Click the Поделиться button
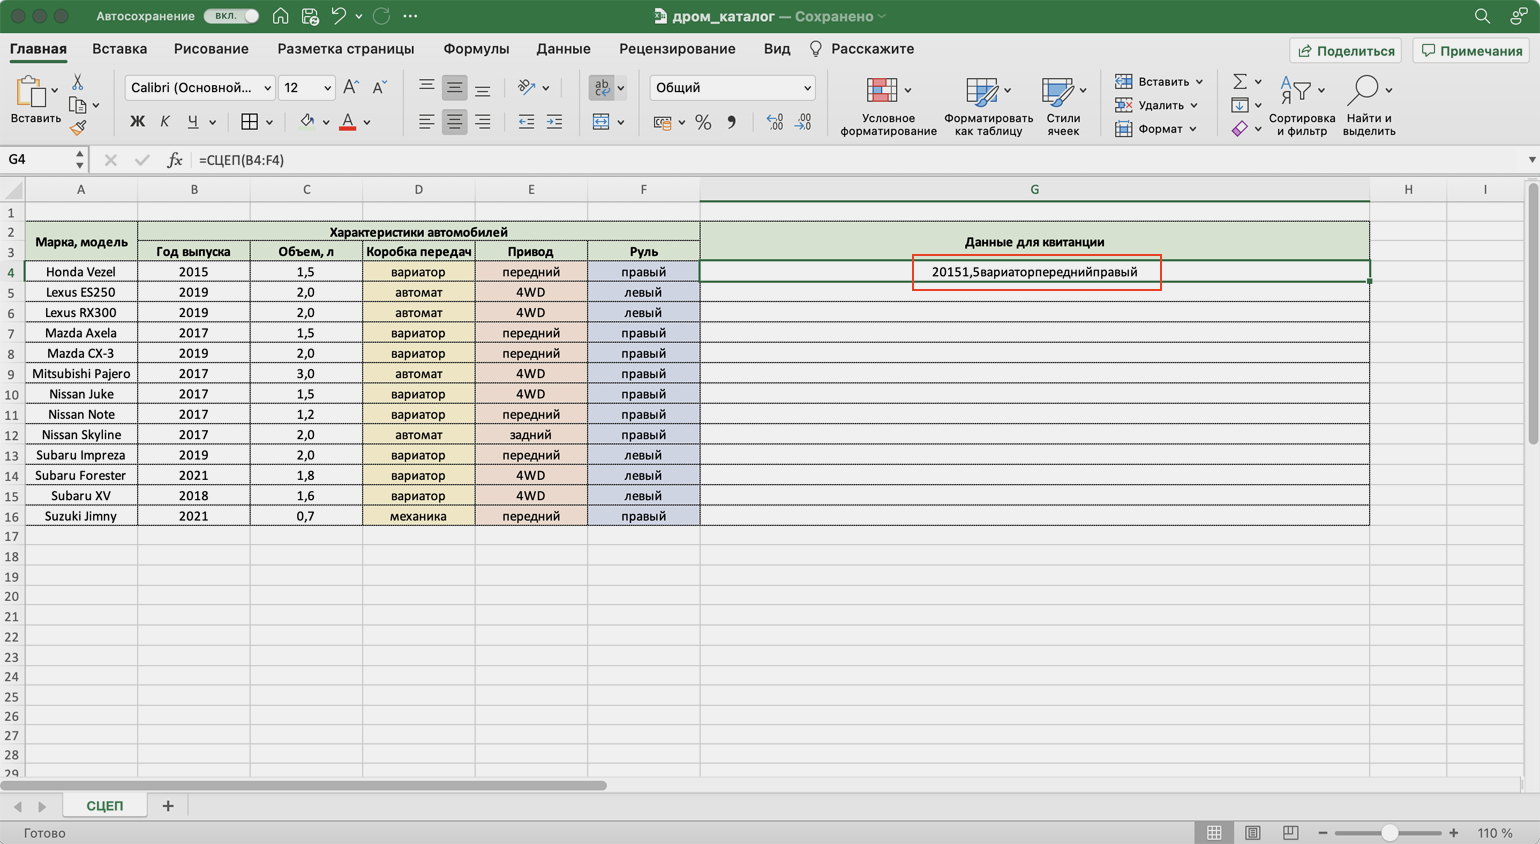Screen dimensions: 1540x844 point(1345,50)
